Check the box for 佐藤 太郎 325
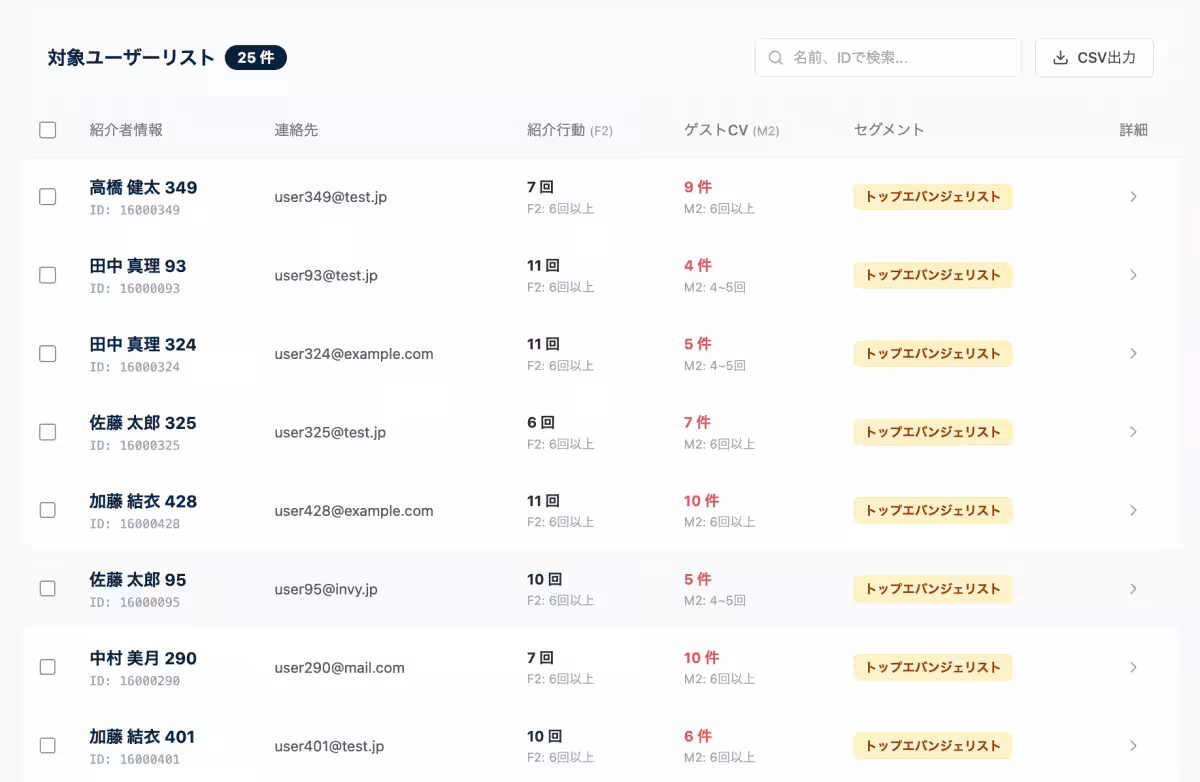This screenshot has height=782, width=1200. pos(47,432)
